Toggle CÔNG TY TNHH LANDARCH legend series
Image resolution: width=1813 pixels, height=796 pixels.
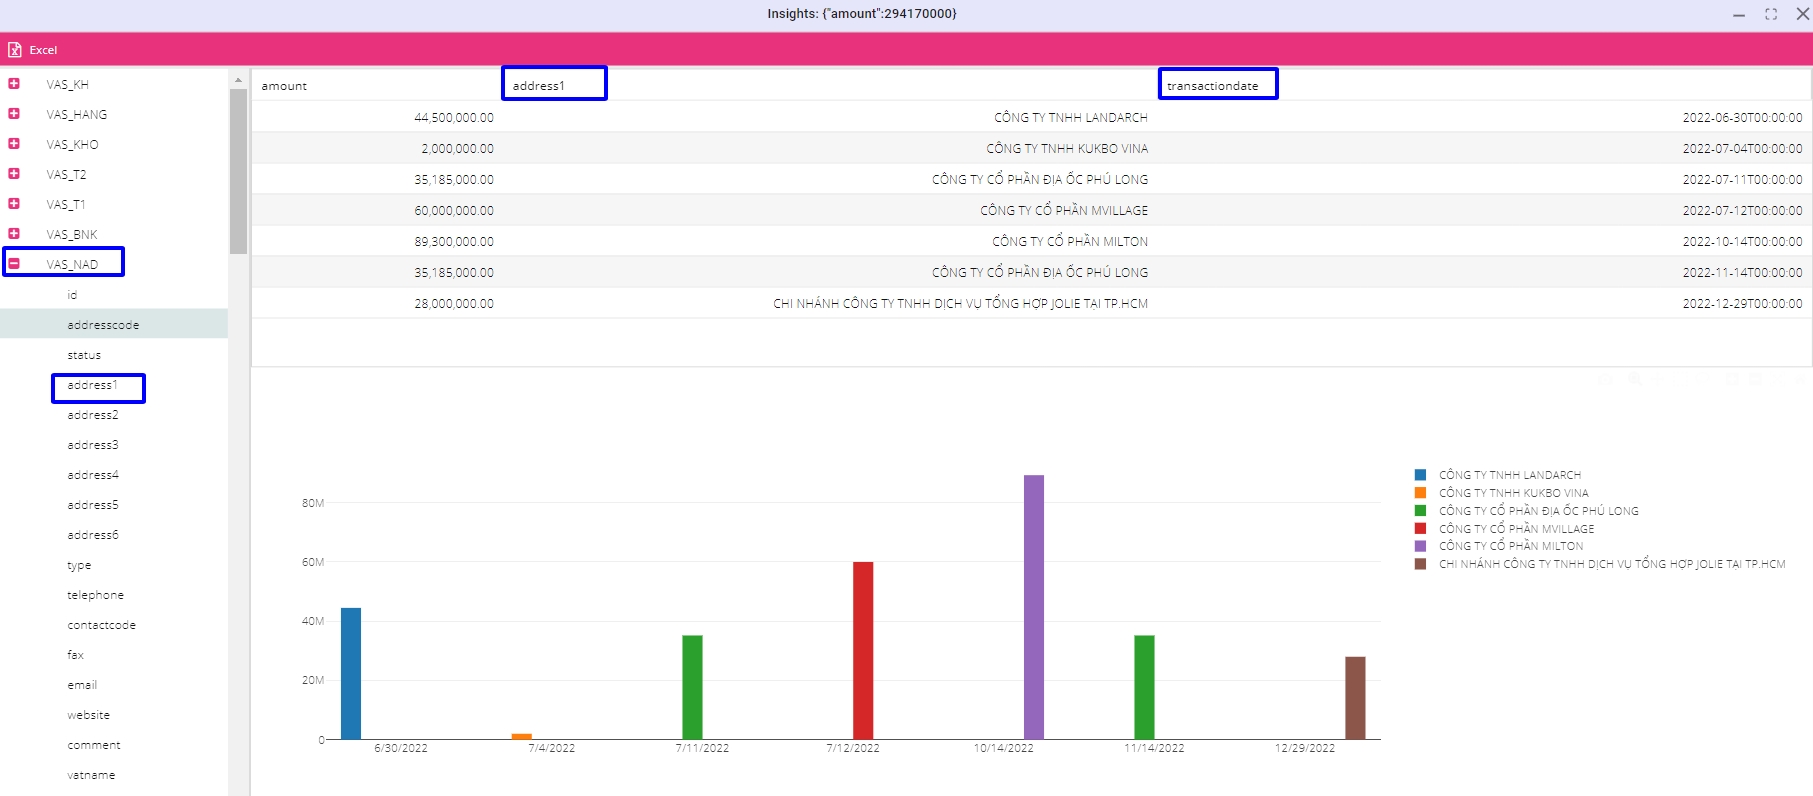(x=1509, y=475)
